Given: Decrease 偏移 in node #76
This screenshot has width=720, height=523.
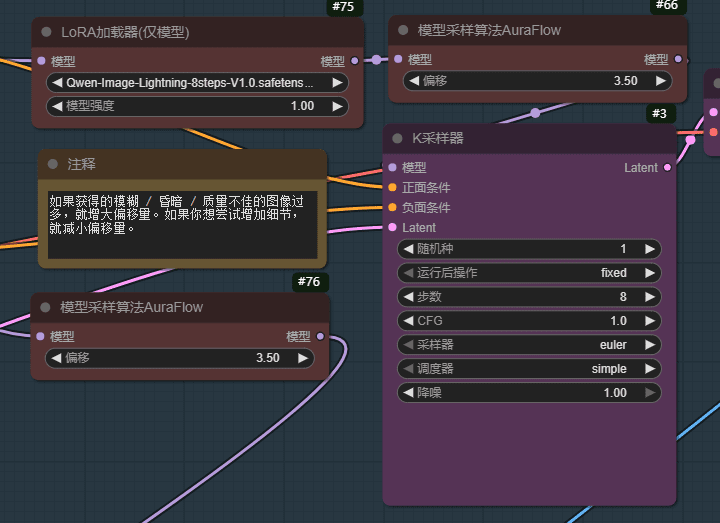Looking at the screenshot, I should (56, 358).
